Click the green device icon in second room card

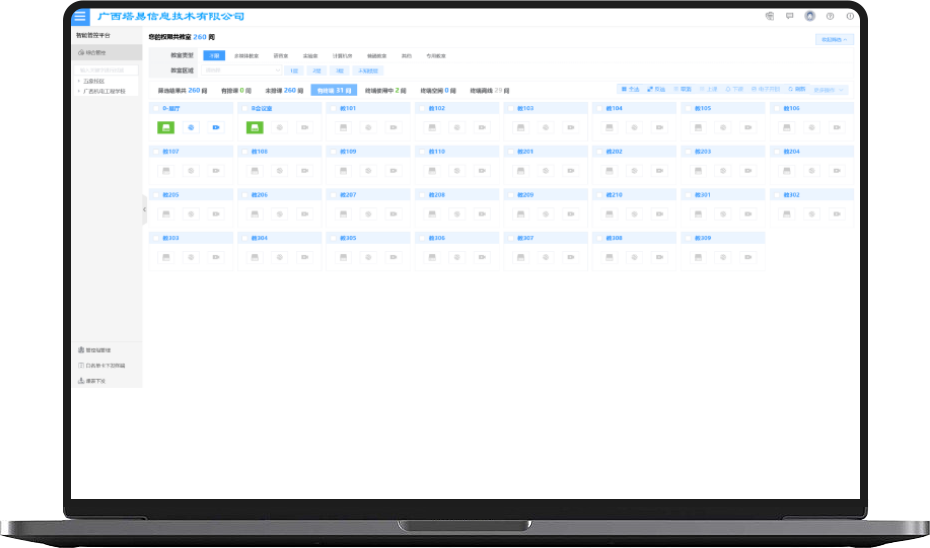click(255, 128)
